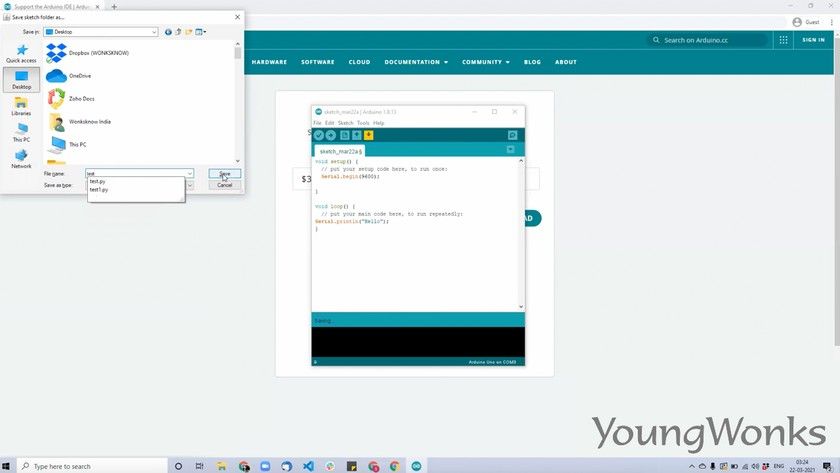Select Desktop in dialog sidebar
This screenshot has width=840, height=473.
coord(21,80)
